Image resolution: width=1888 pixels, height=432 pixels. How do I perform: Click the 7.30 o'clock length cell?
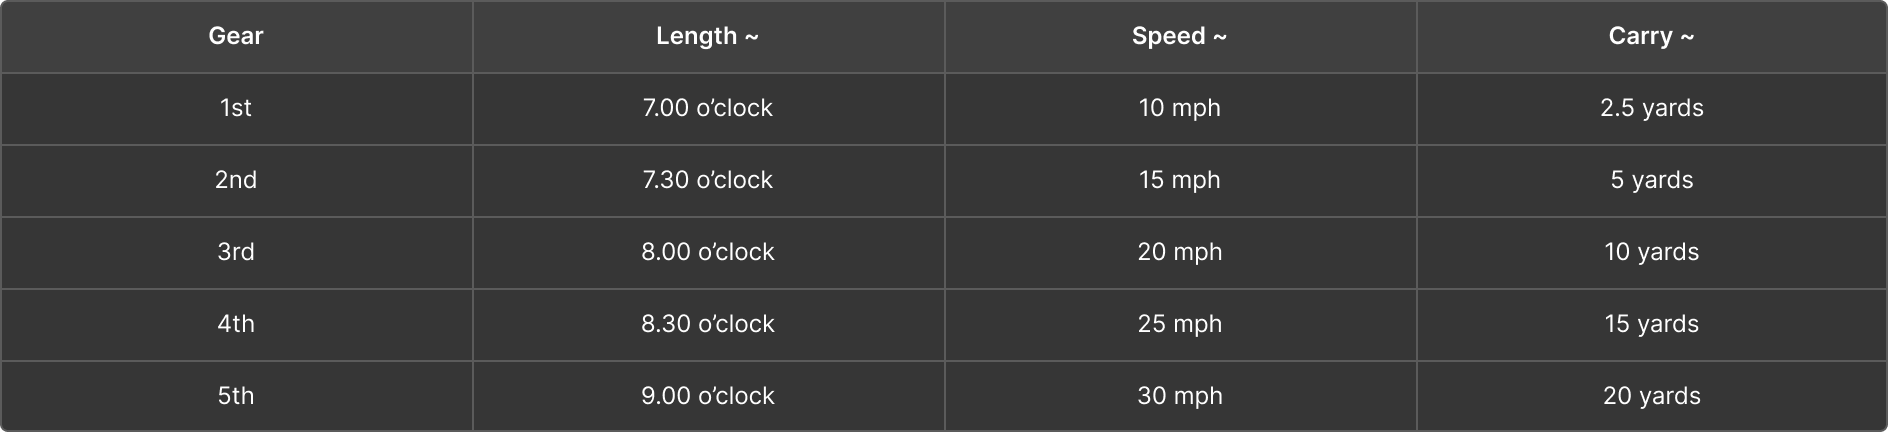coord(708,180)
